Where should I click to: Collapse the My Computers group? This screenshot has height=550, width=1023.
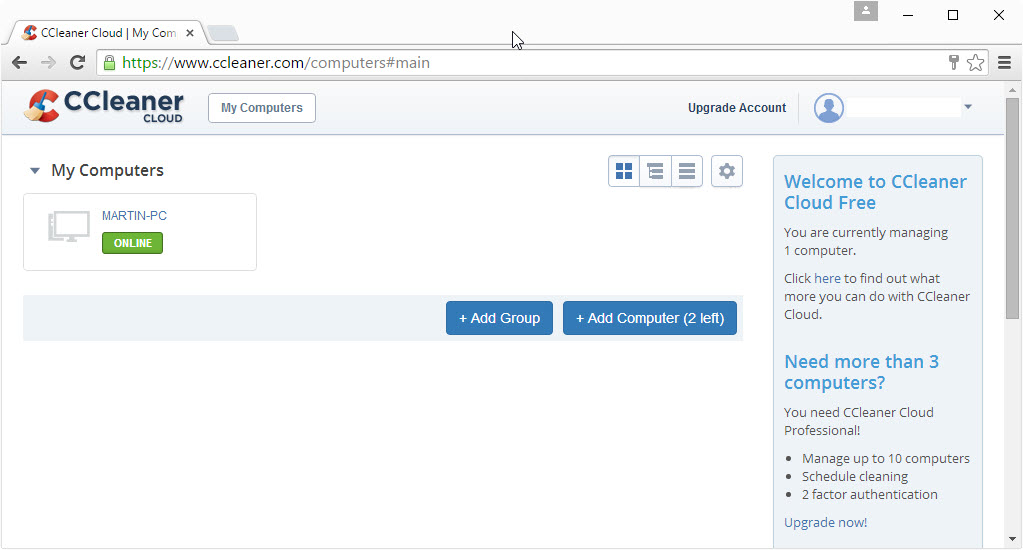point(35,171)
